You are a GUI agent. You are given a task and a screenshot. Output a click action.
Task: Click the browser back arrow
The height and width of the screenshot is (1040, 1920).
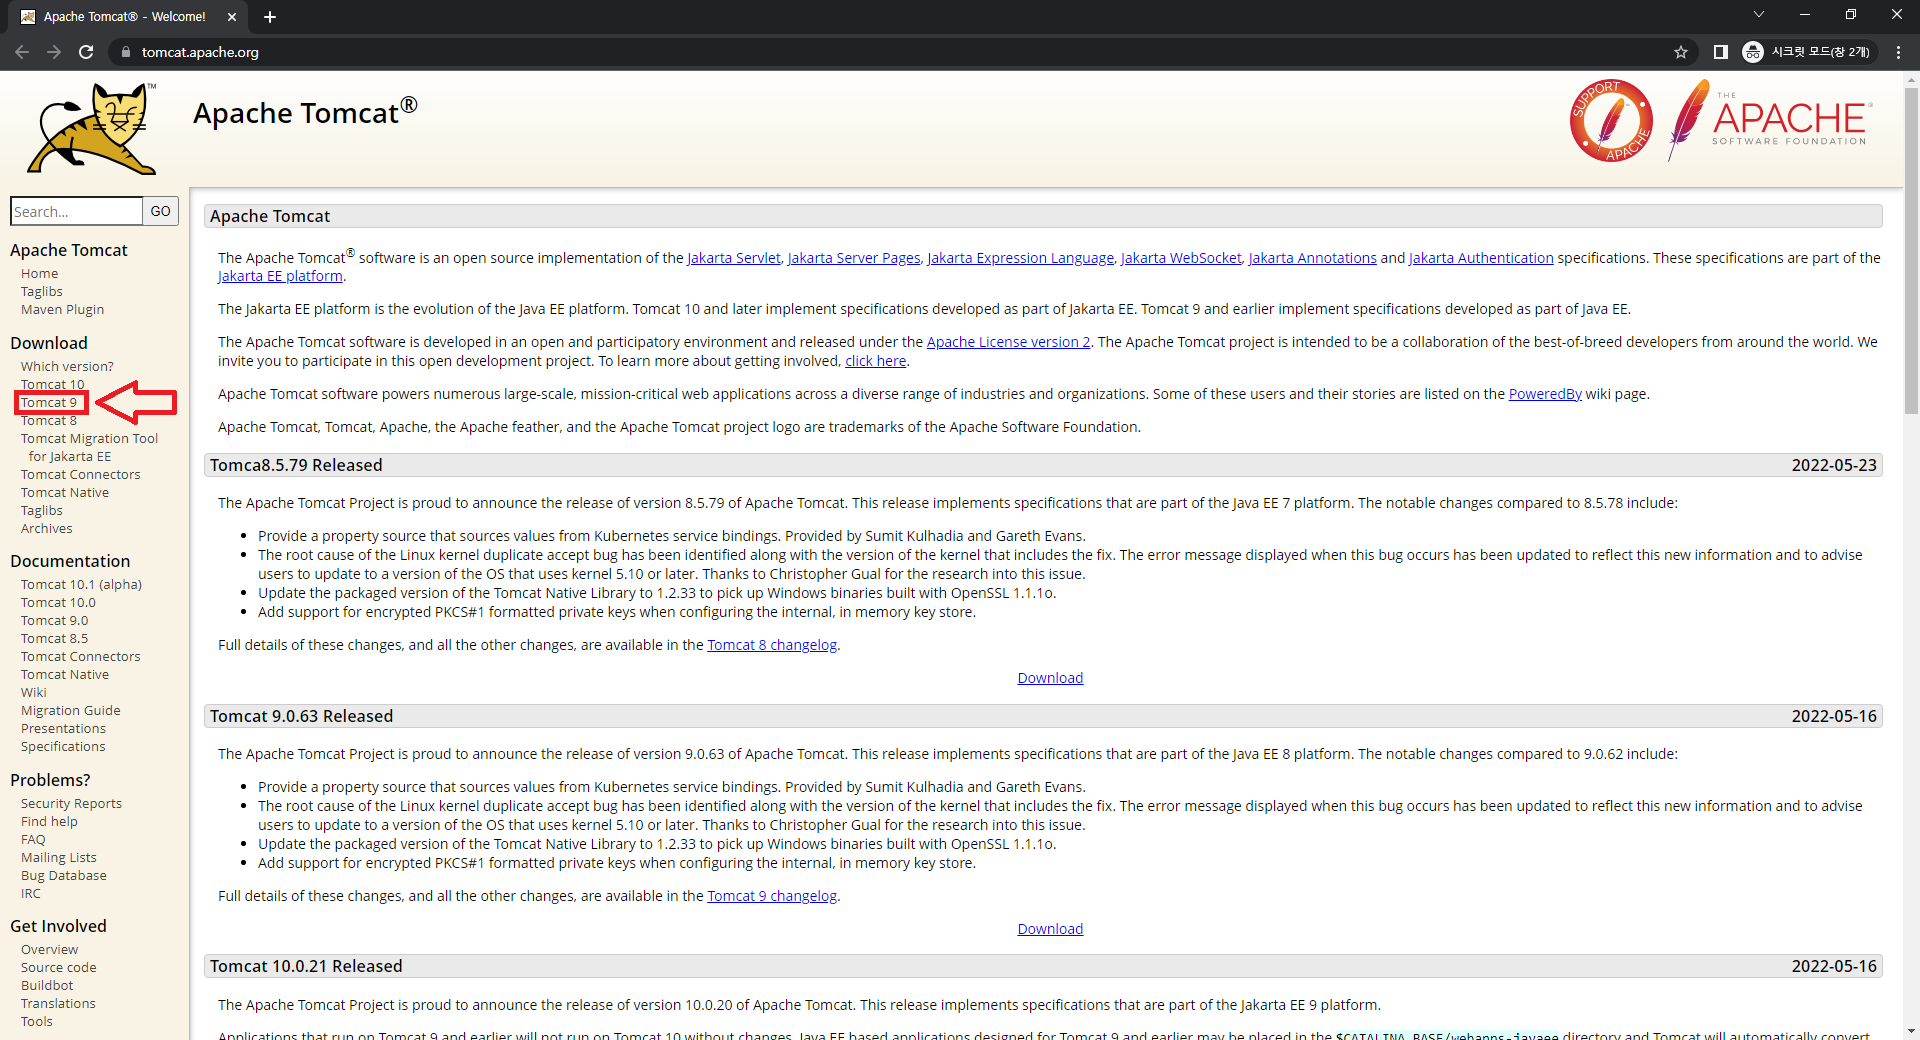click(x=22, y=52)
